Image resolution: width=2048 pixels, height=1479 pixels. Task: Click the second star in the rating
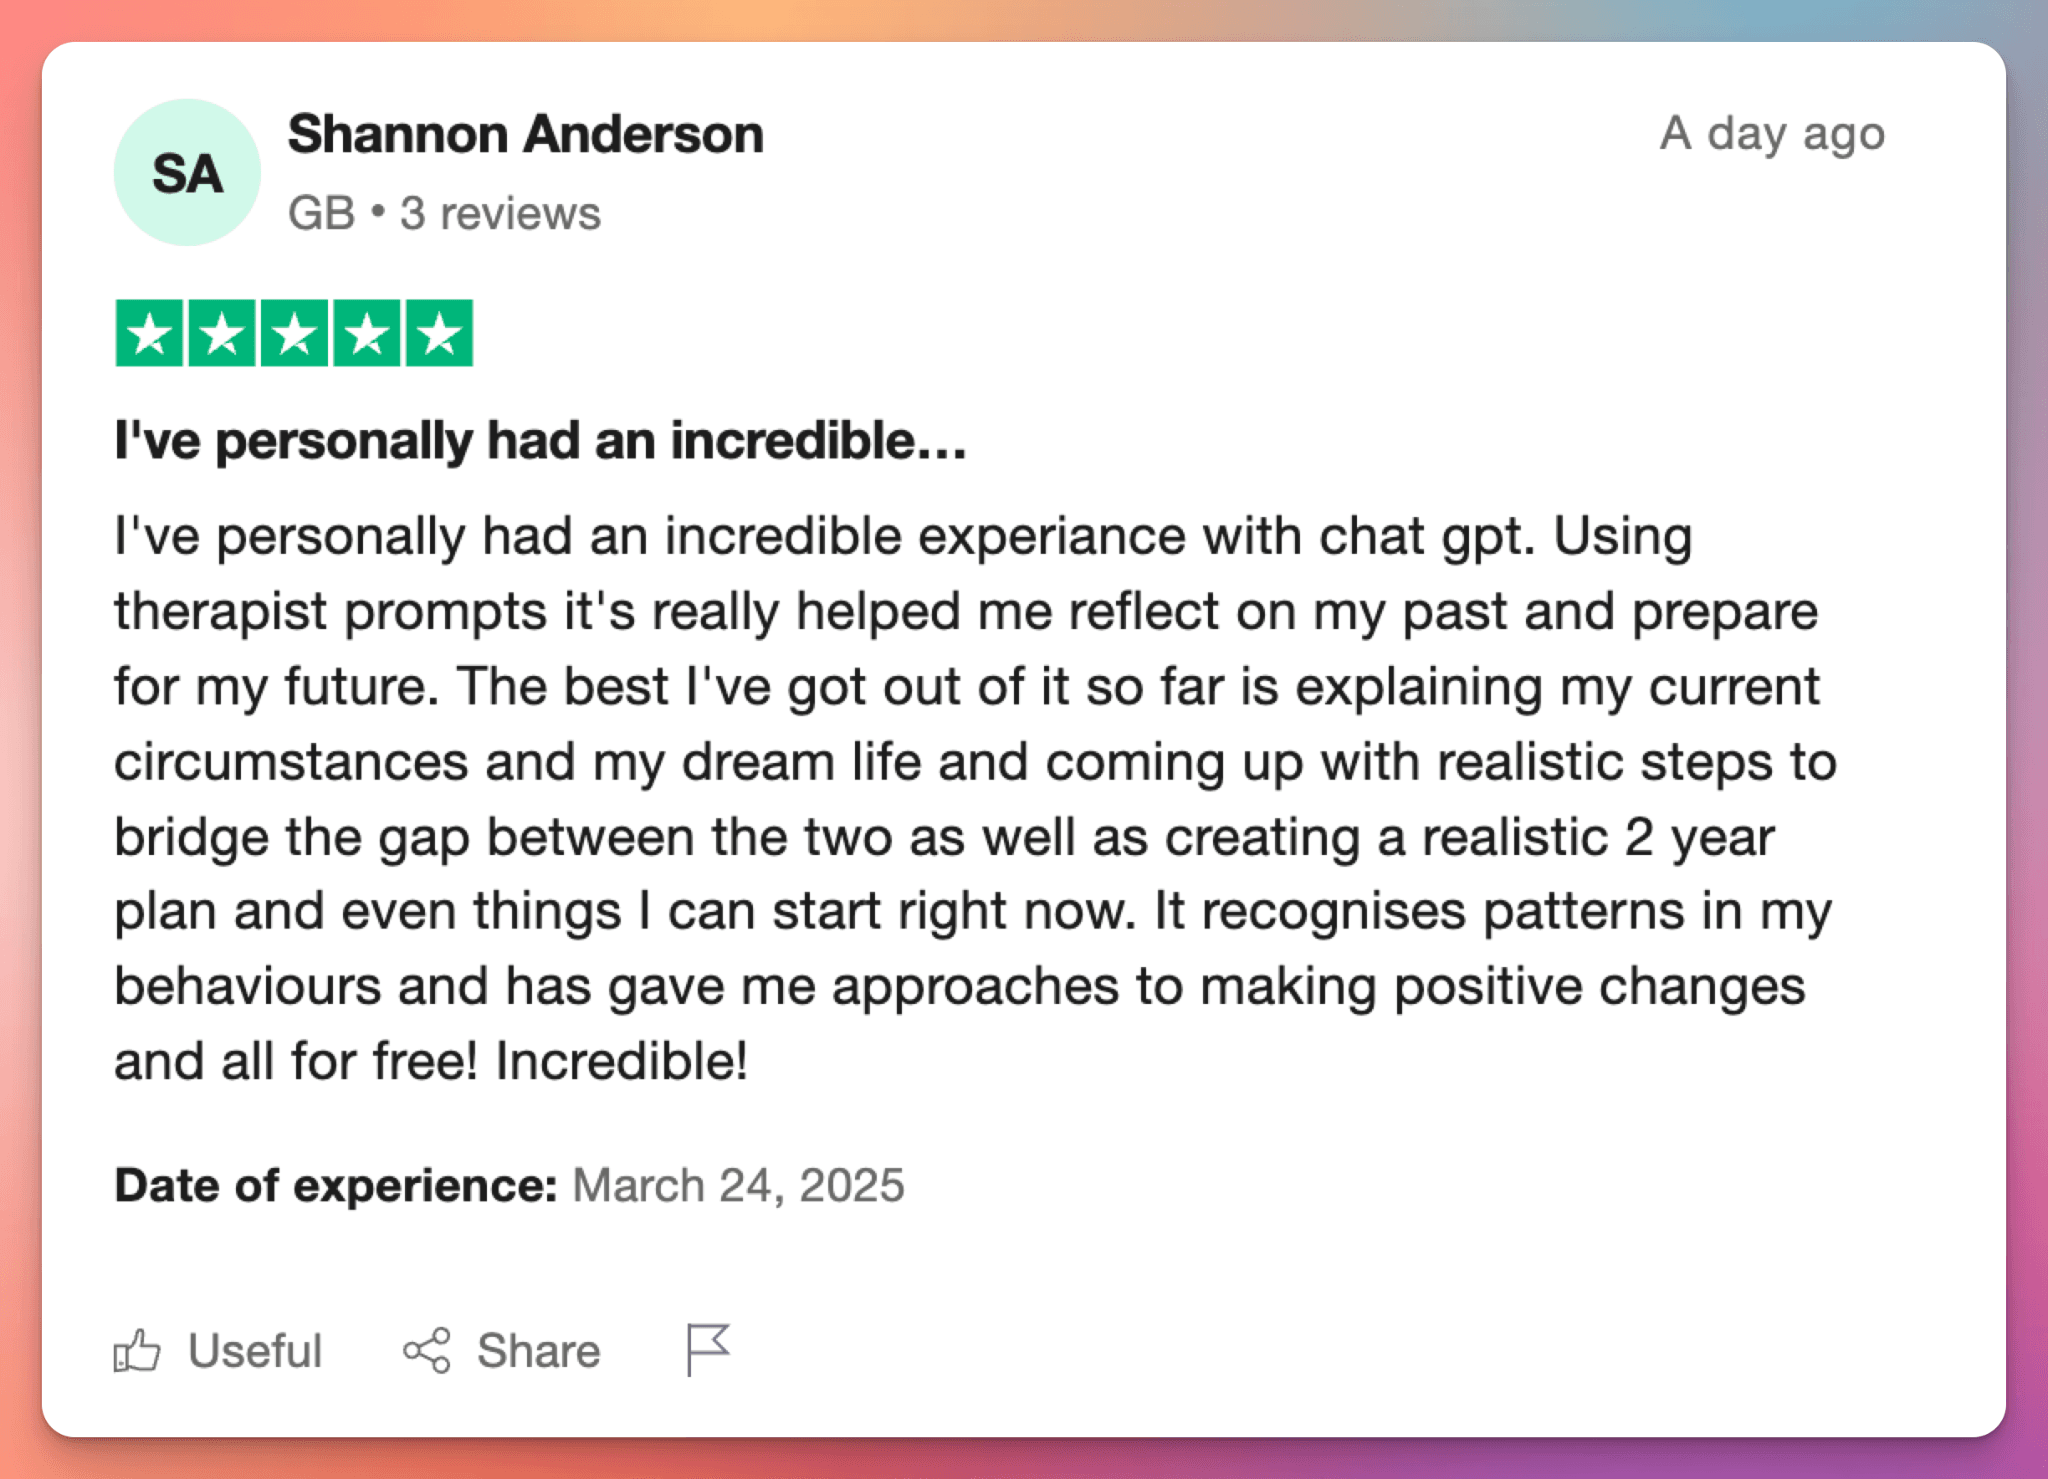(x=220, y=333)
